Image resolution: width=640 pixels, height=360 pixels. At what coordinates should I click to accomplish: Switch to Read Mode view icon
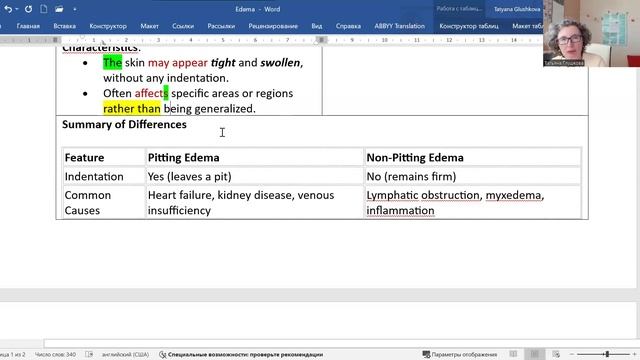click(x=513, y=354)
